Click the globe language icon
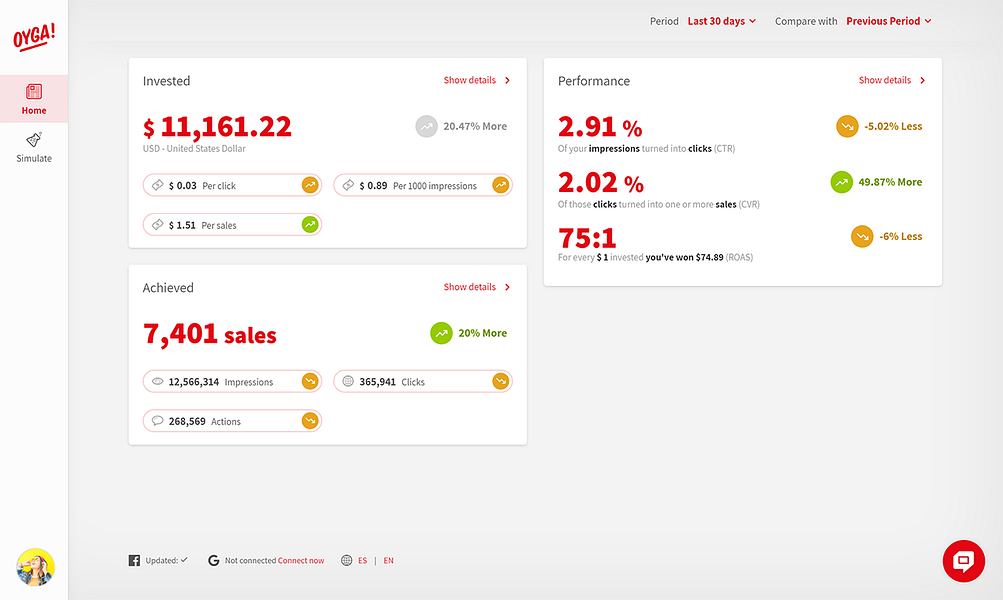 [x=347, y=560]
